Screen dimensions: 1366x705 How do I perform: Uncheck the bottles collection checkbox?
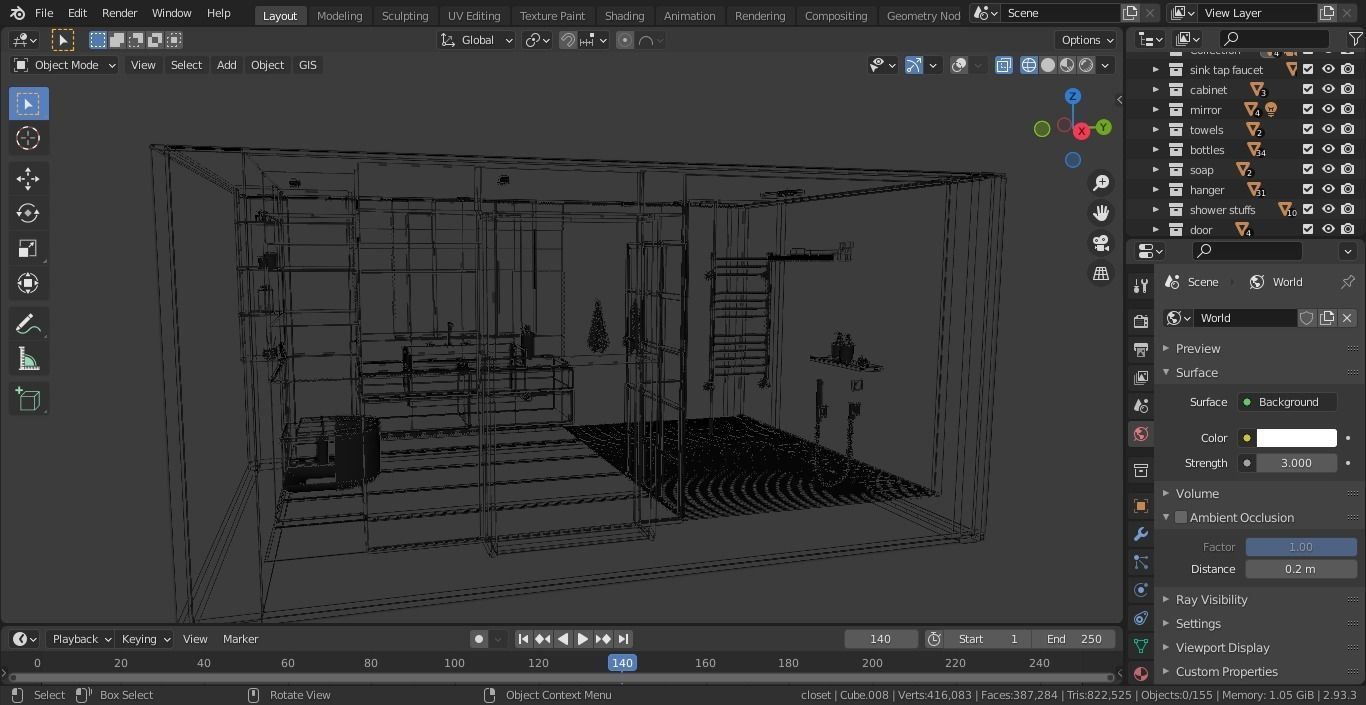pyautogui.click(x=1308, y=150)
